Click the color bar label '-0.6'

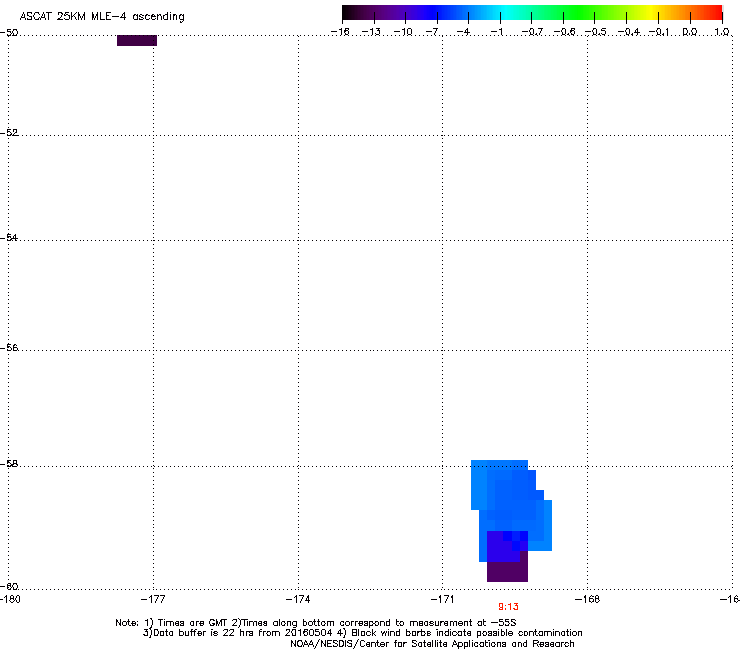tap(564, 32)
